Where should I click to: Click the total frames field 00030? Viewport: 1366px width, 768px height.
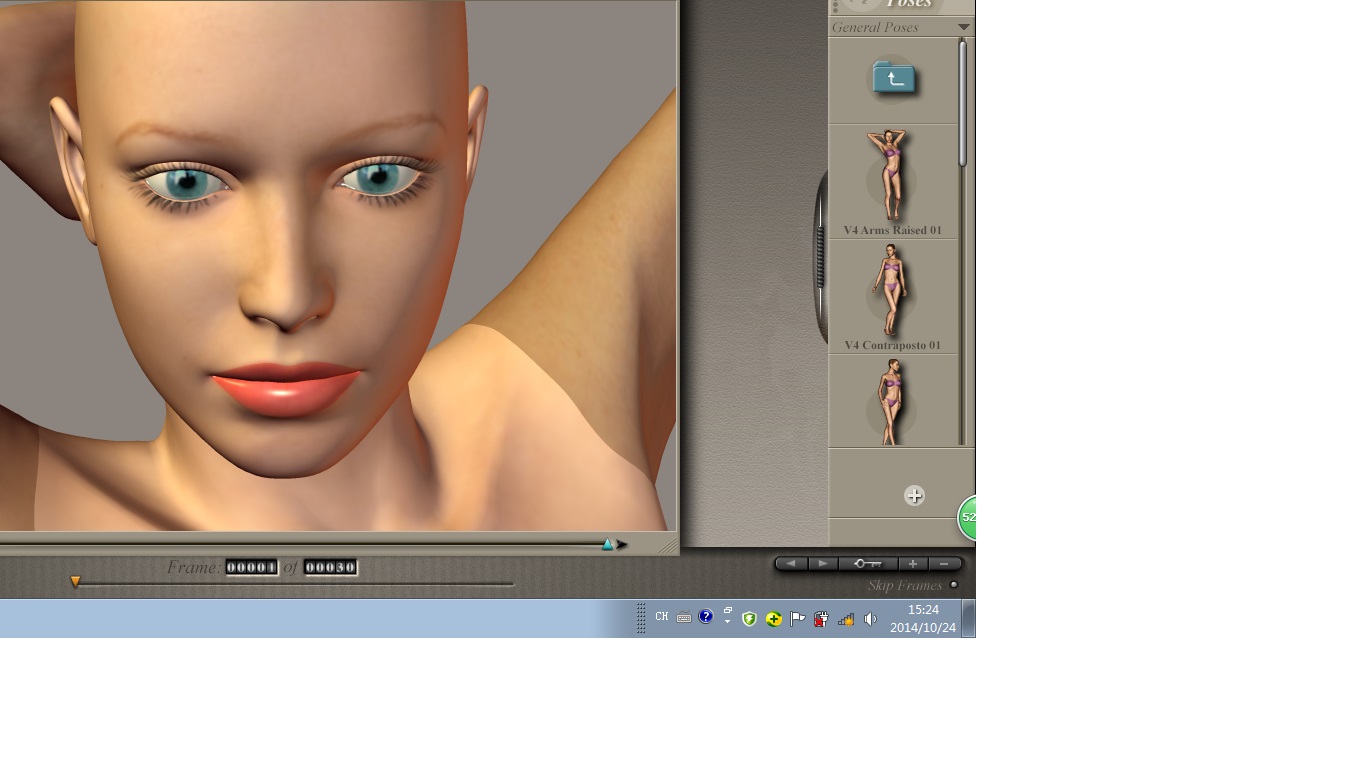(x=330, y=567)
